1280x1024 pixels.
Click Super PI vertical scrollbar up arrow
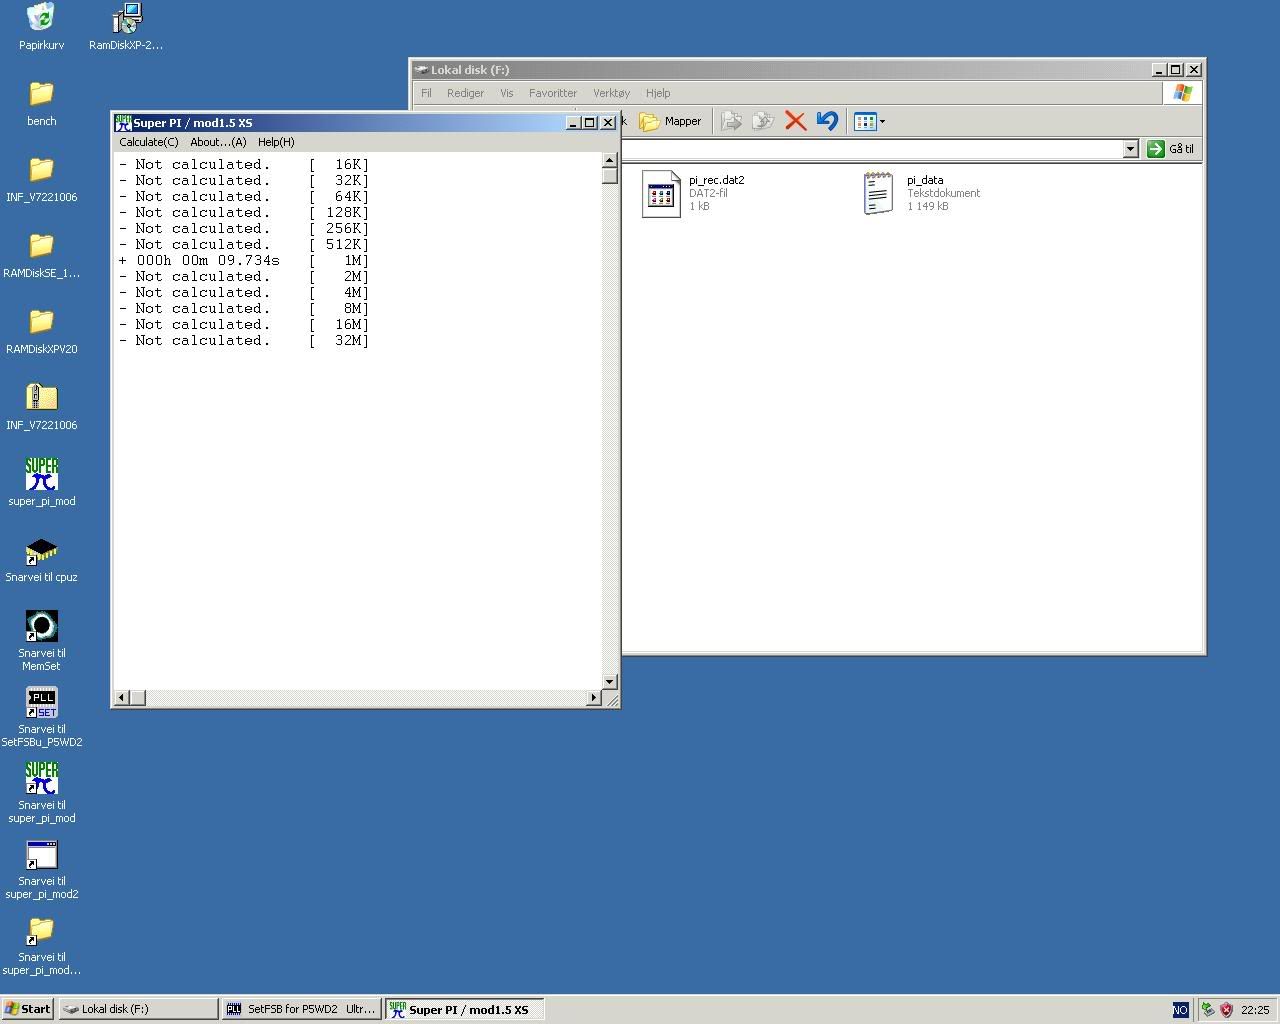(x=609, y=160)
